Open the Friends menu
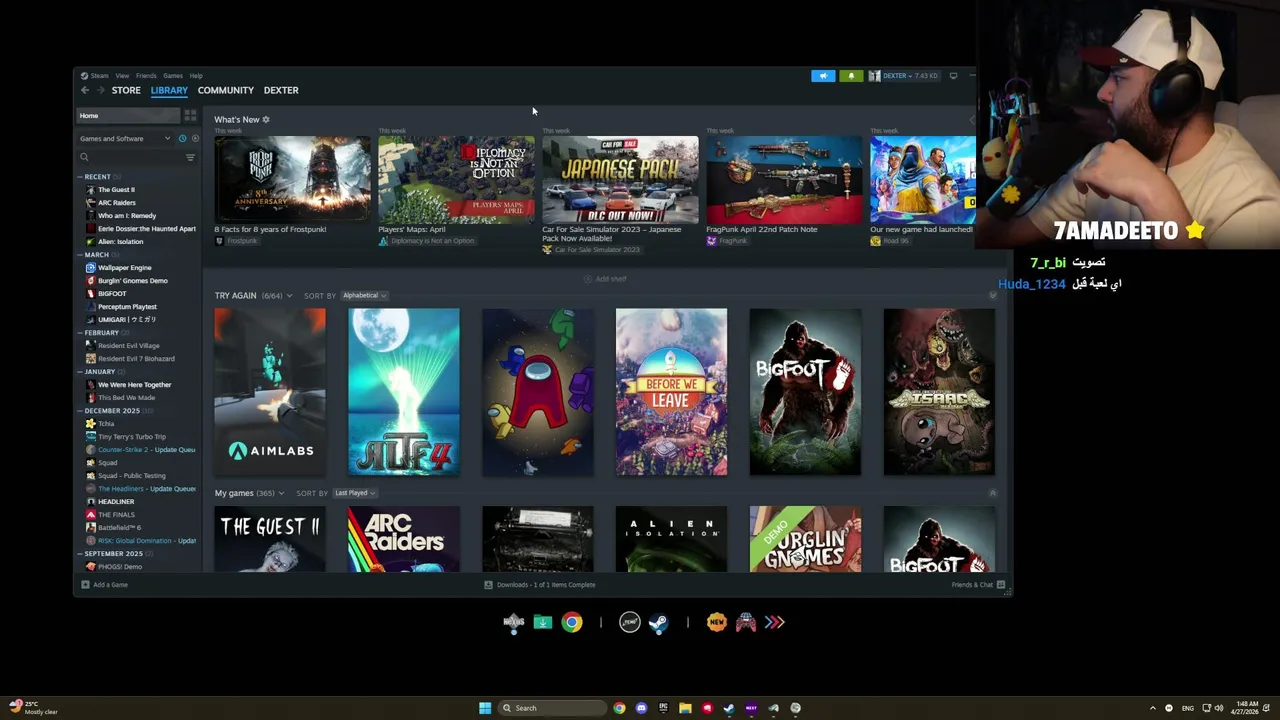Viewport: 1280px width, 720px height. click(146, 76)
